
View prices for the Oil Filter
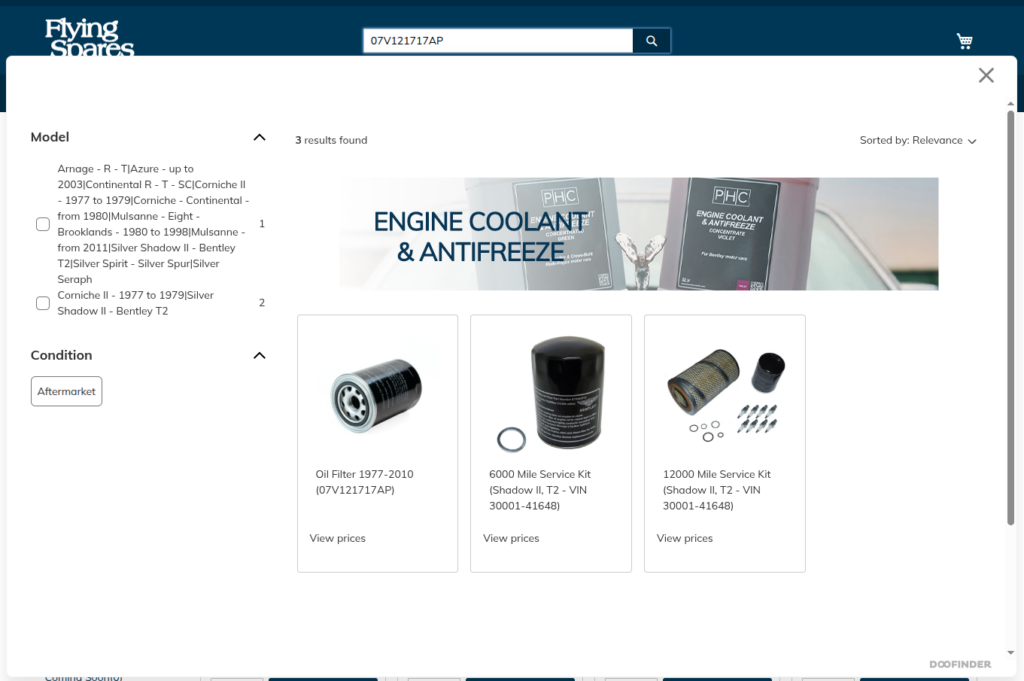tap(338, 538)
